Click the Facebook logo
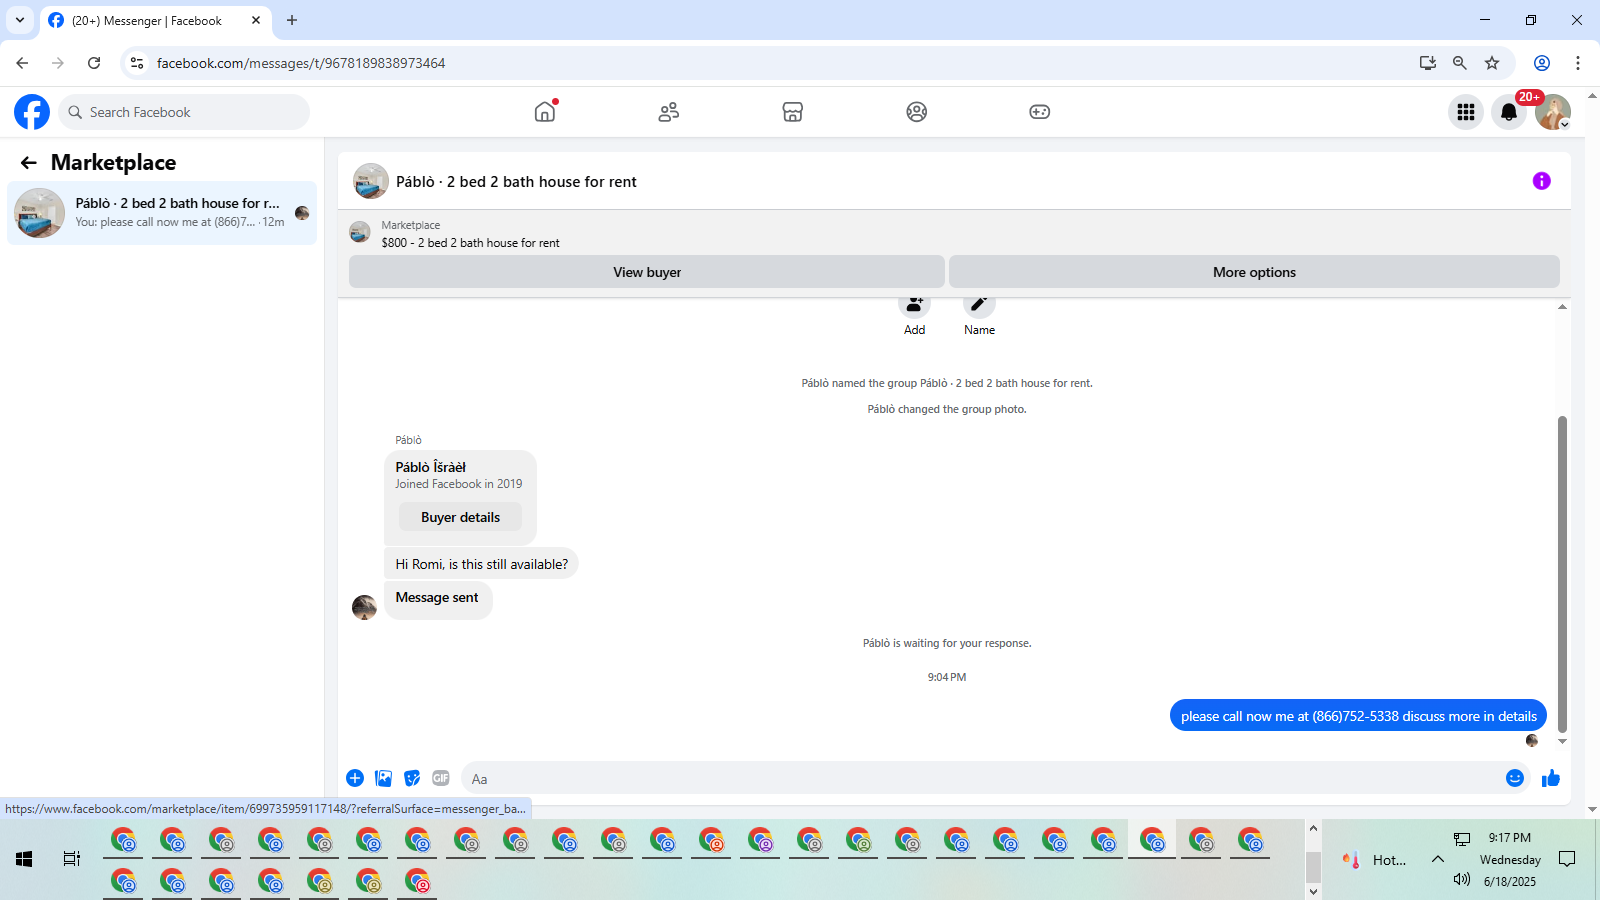The image size is (1600, 900). (32, 112)
